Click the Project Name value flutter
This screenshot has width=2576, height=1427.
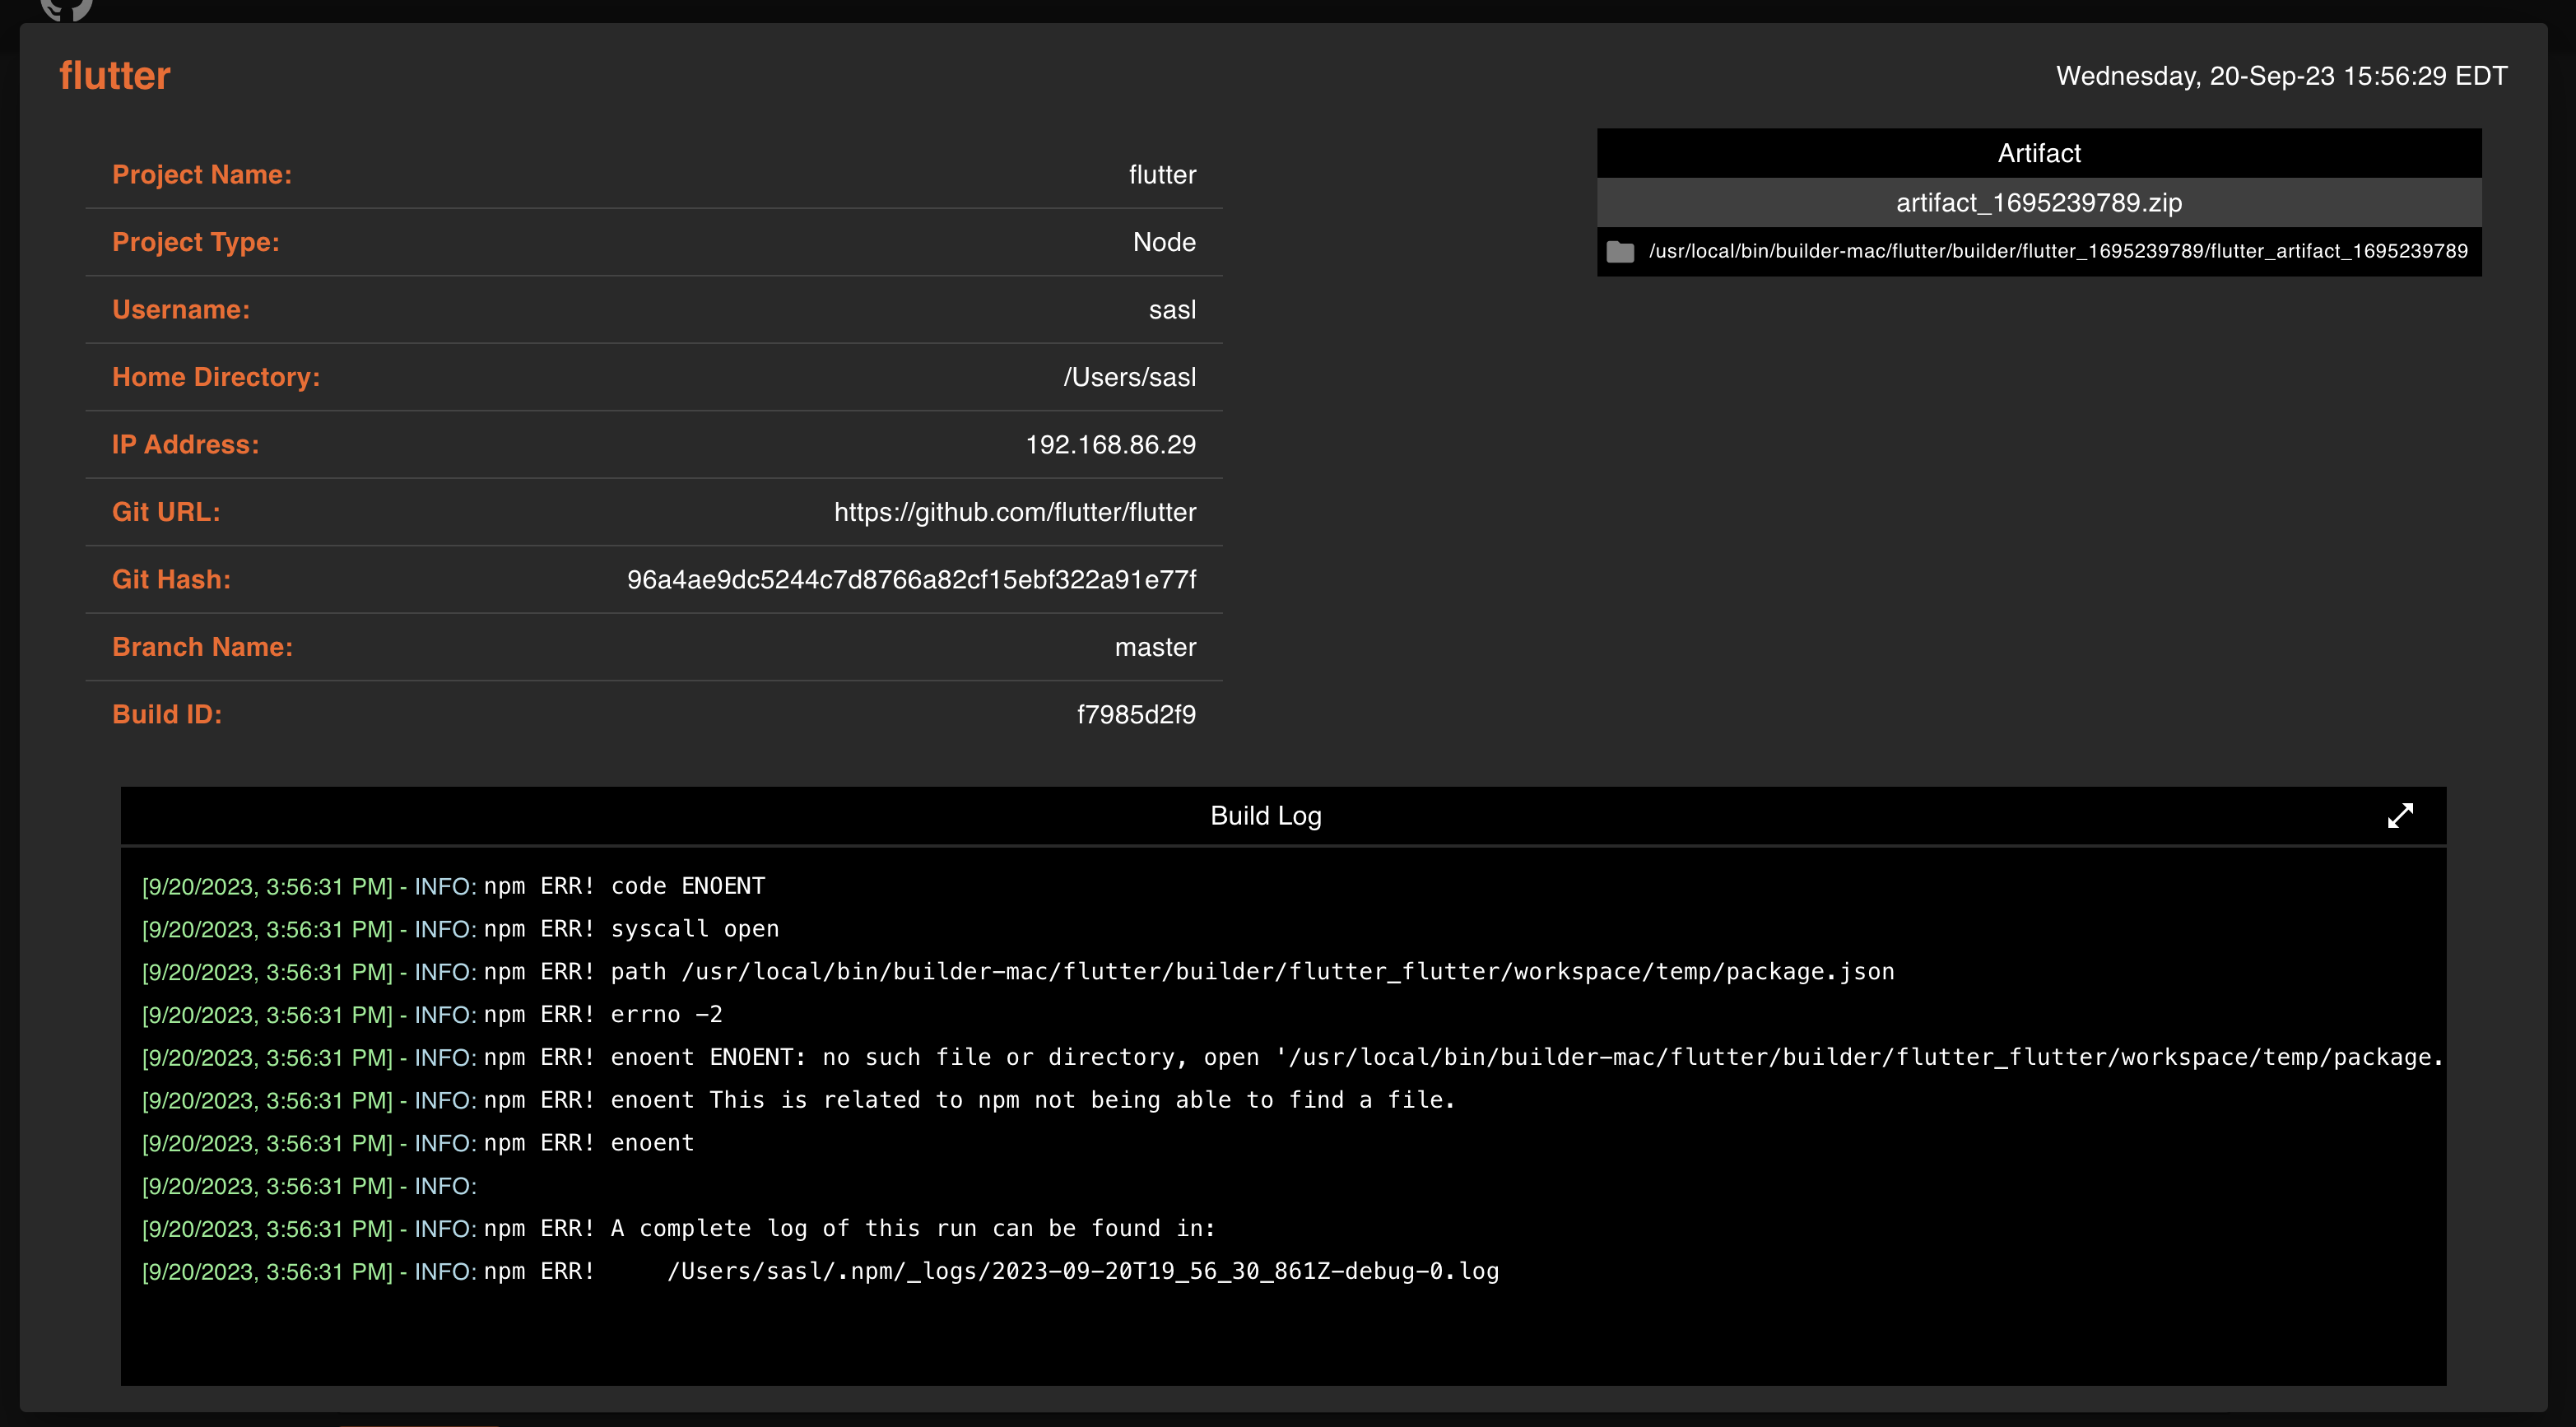1162,175
